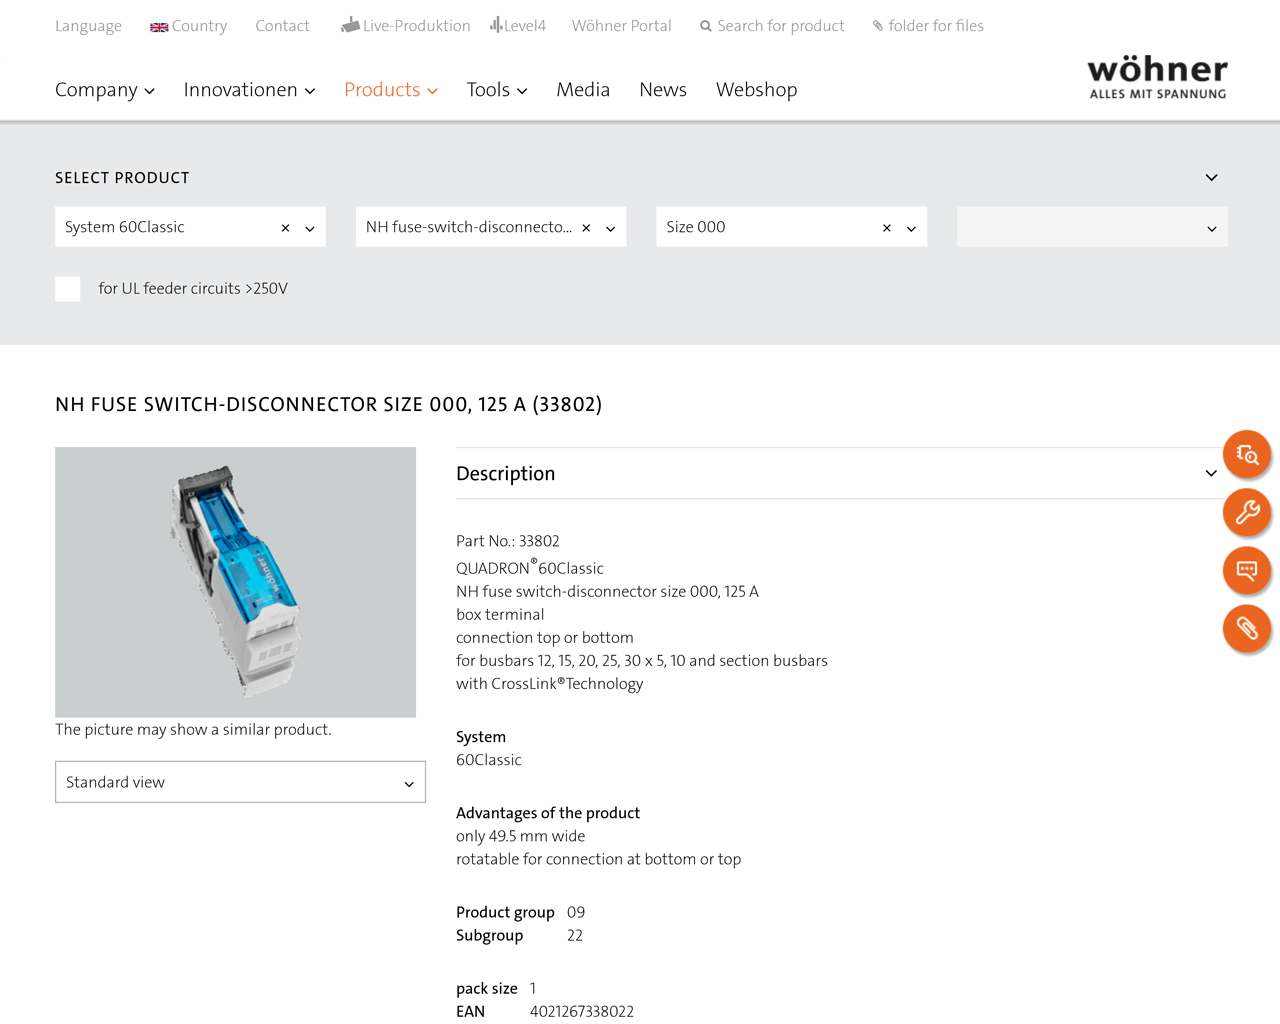Open the Products menu
The height and width of the screenshot is (1024, 1280).
point(391,90)
